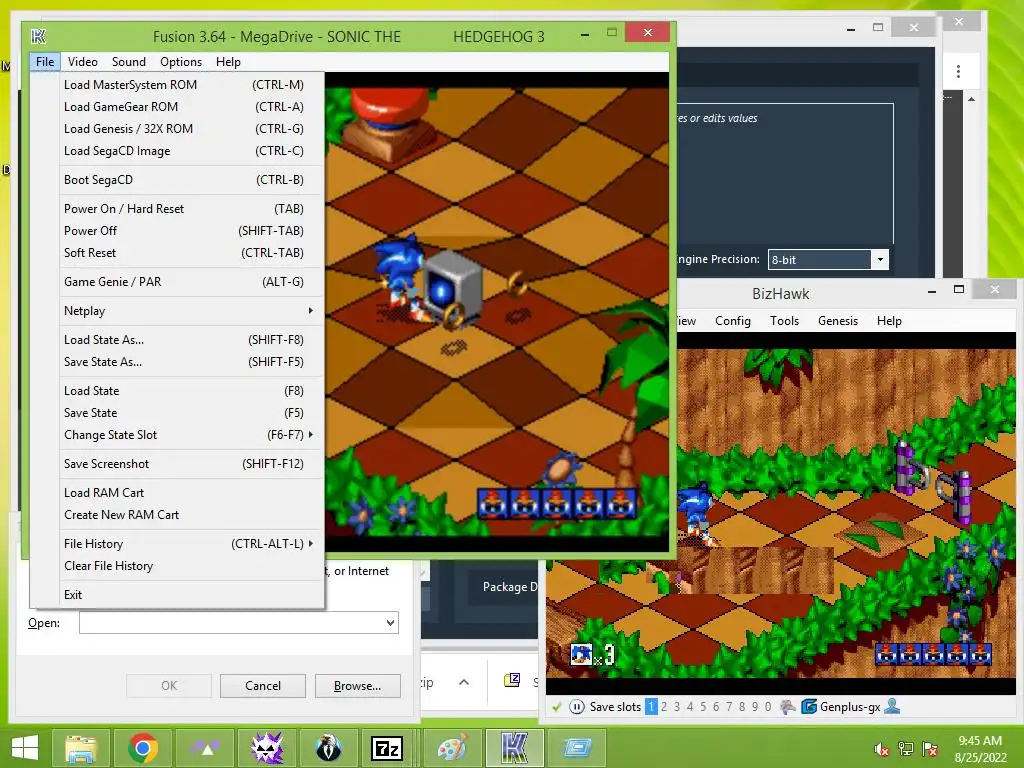Open the Engine Precision 8-bit dropdown
The image size is (1024, 768).
pyautogui.click(x=880, y=259)
